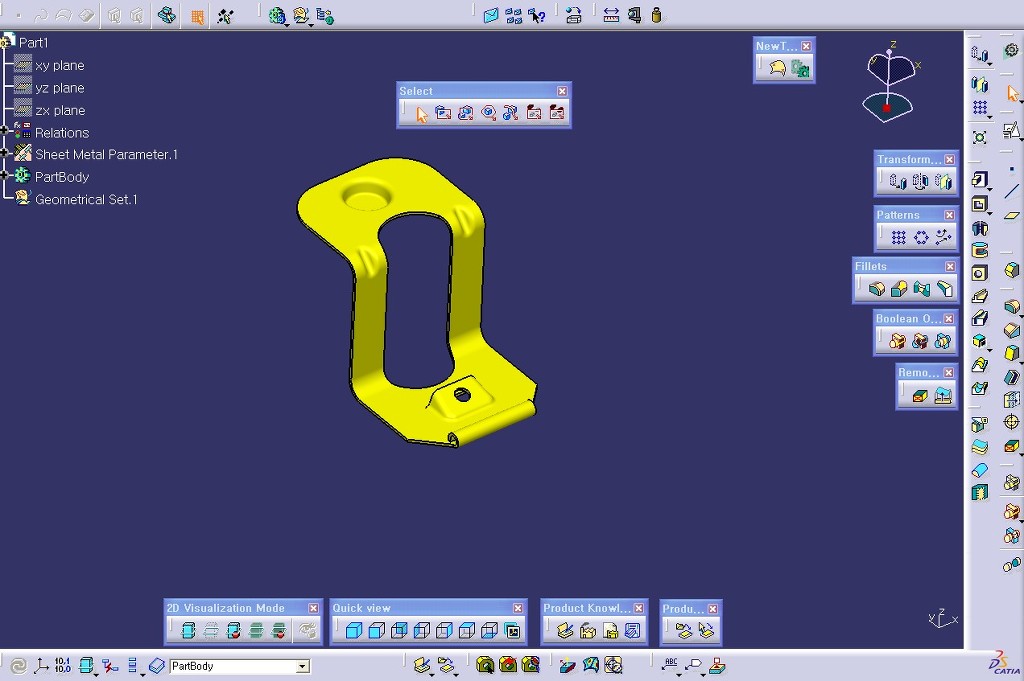This screenshot has width=1024, height=681.
Task: Choose Rectangular Pattern in the Patterns toolbar
Action: (898, 238)
